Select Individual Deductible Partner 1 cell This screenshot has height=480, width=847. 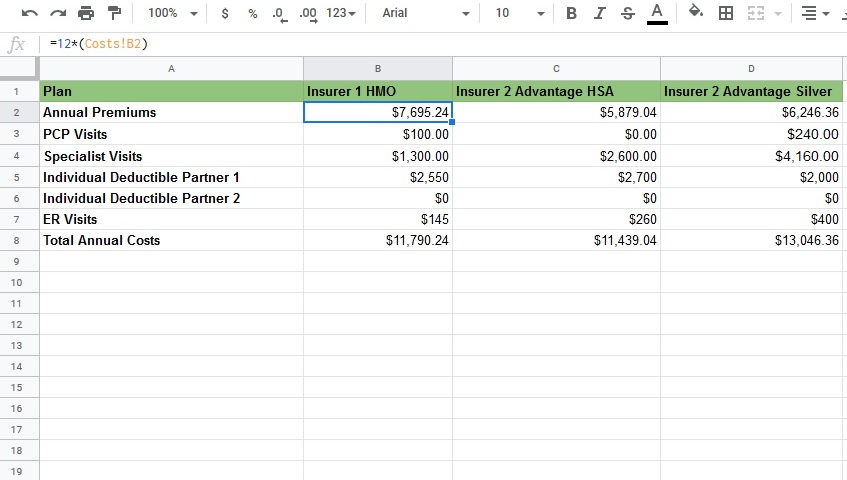[171, 177]
